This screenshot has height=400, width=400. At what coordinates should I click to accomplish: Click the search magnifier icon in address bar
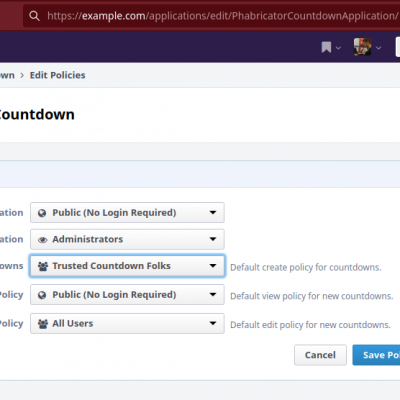point(34,16)
